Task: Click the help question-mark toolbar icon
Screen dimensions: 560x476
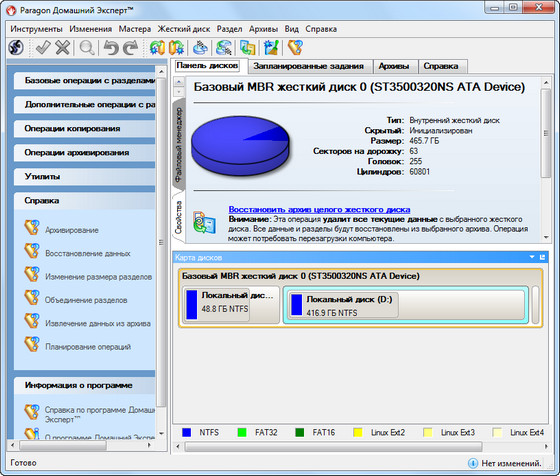Action: pos(296,47)
